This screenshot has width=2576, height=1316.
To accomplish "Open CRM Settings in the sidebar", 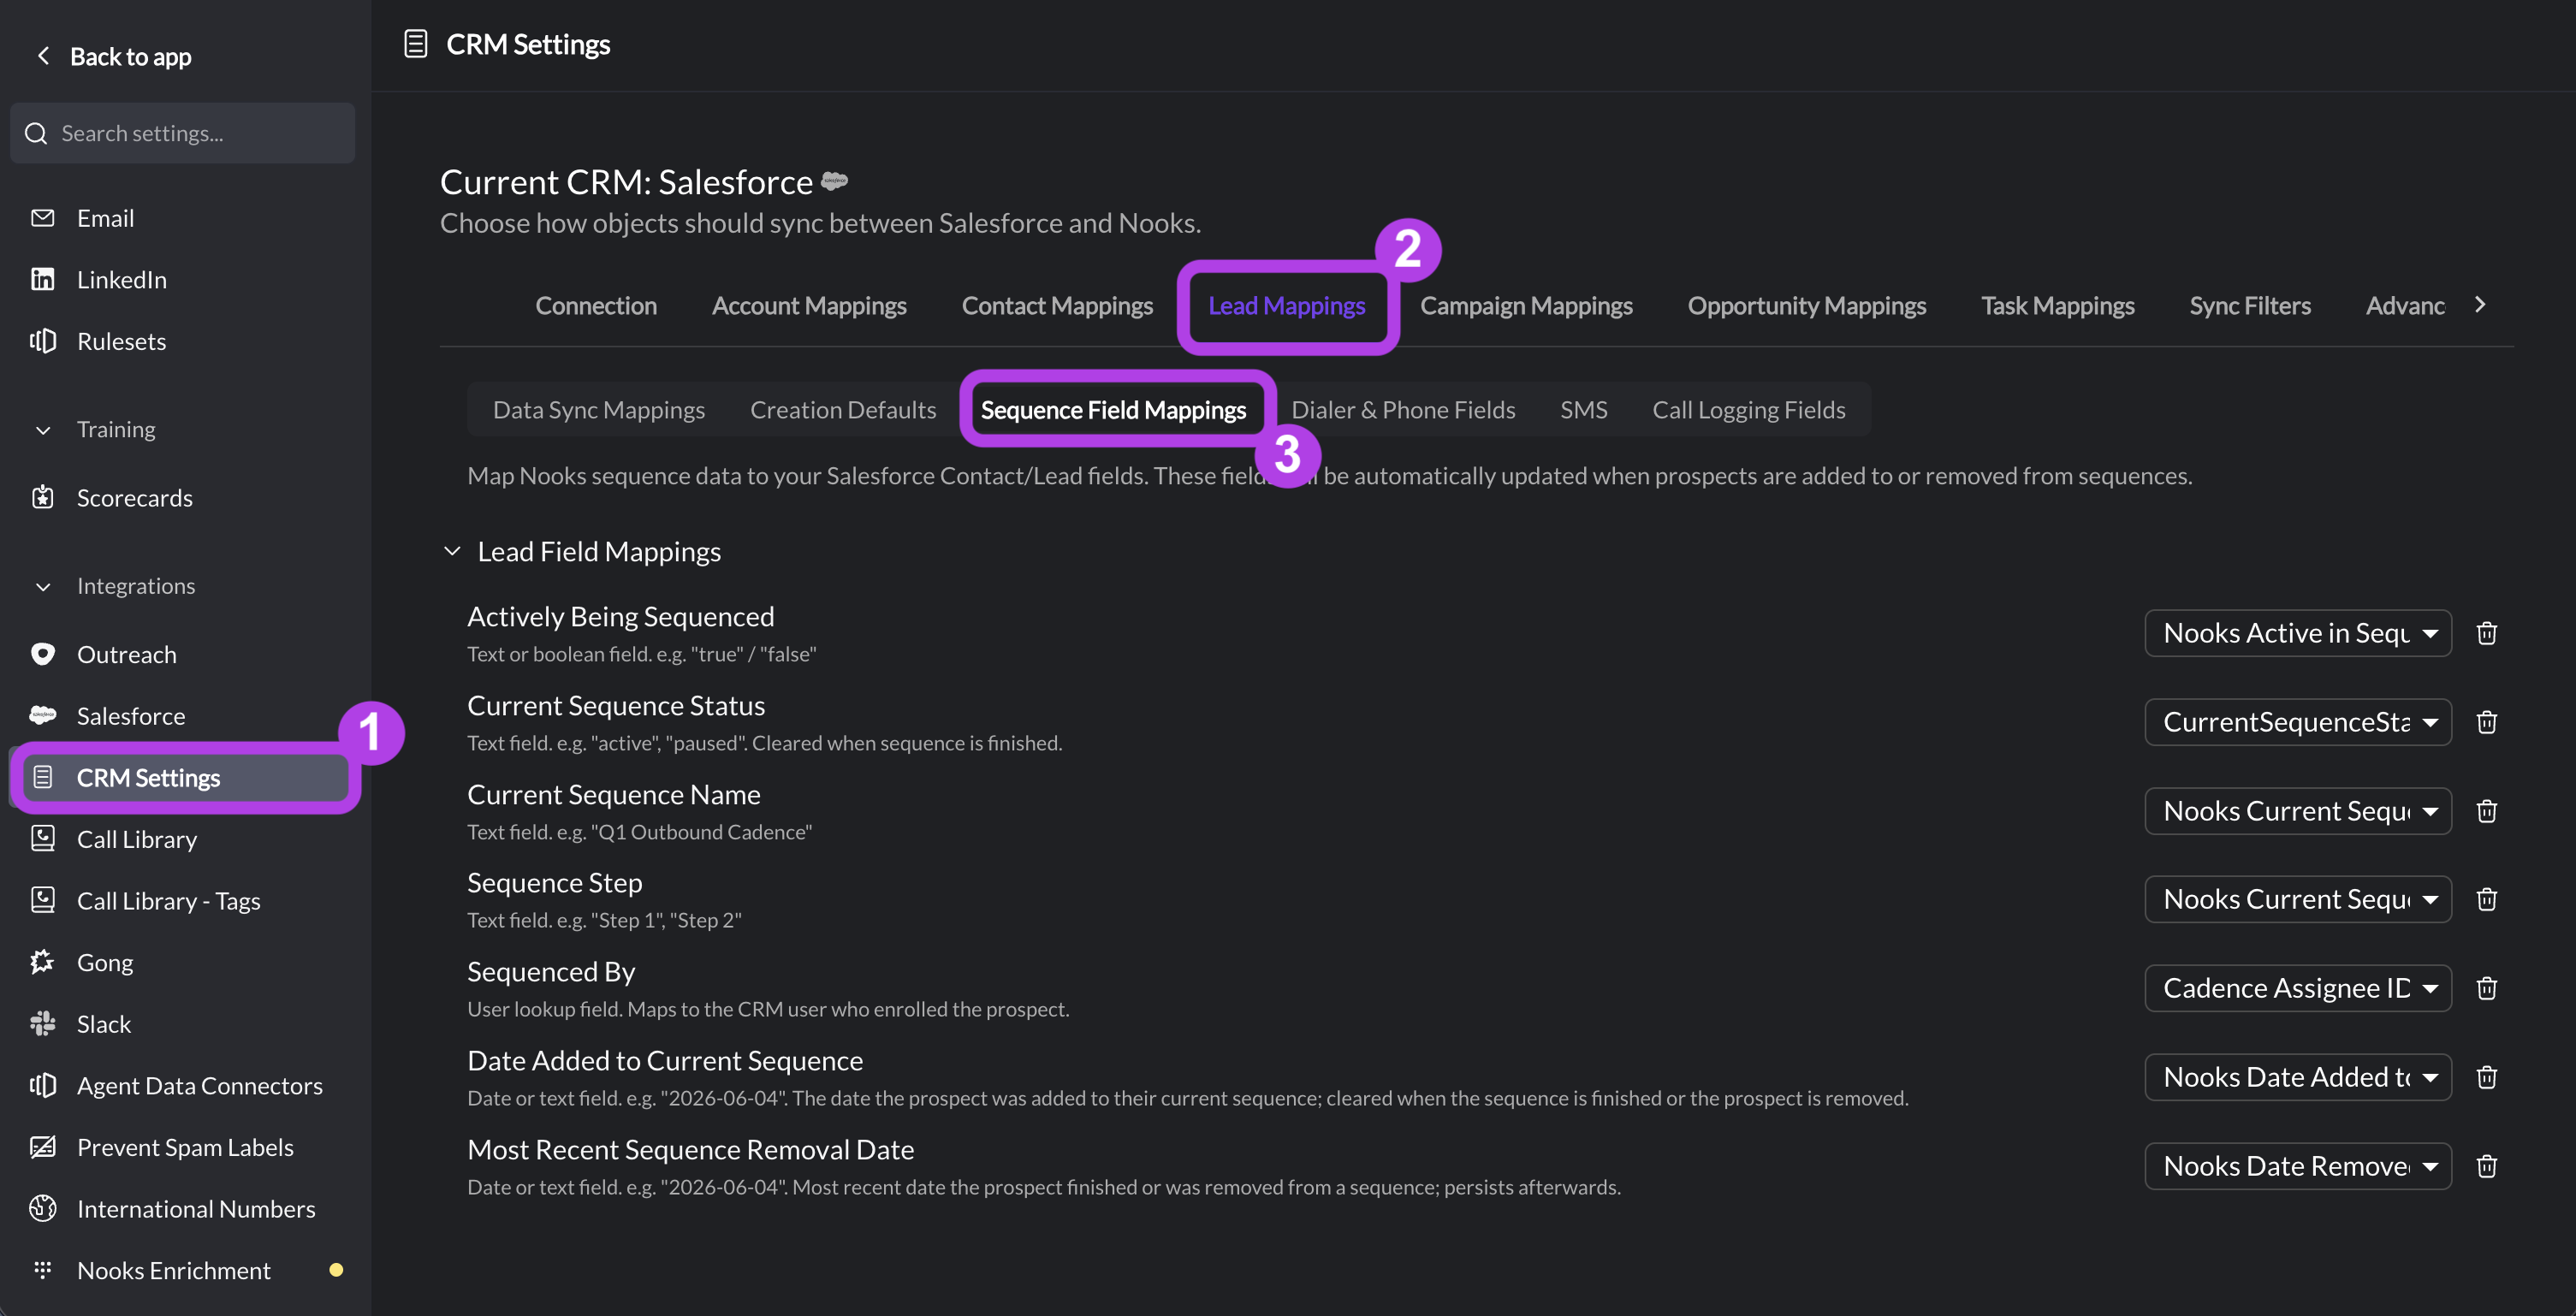I will tap(184, 777).
